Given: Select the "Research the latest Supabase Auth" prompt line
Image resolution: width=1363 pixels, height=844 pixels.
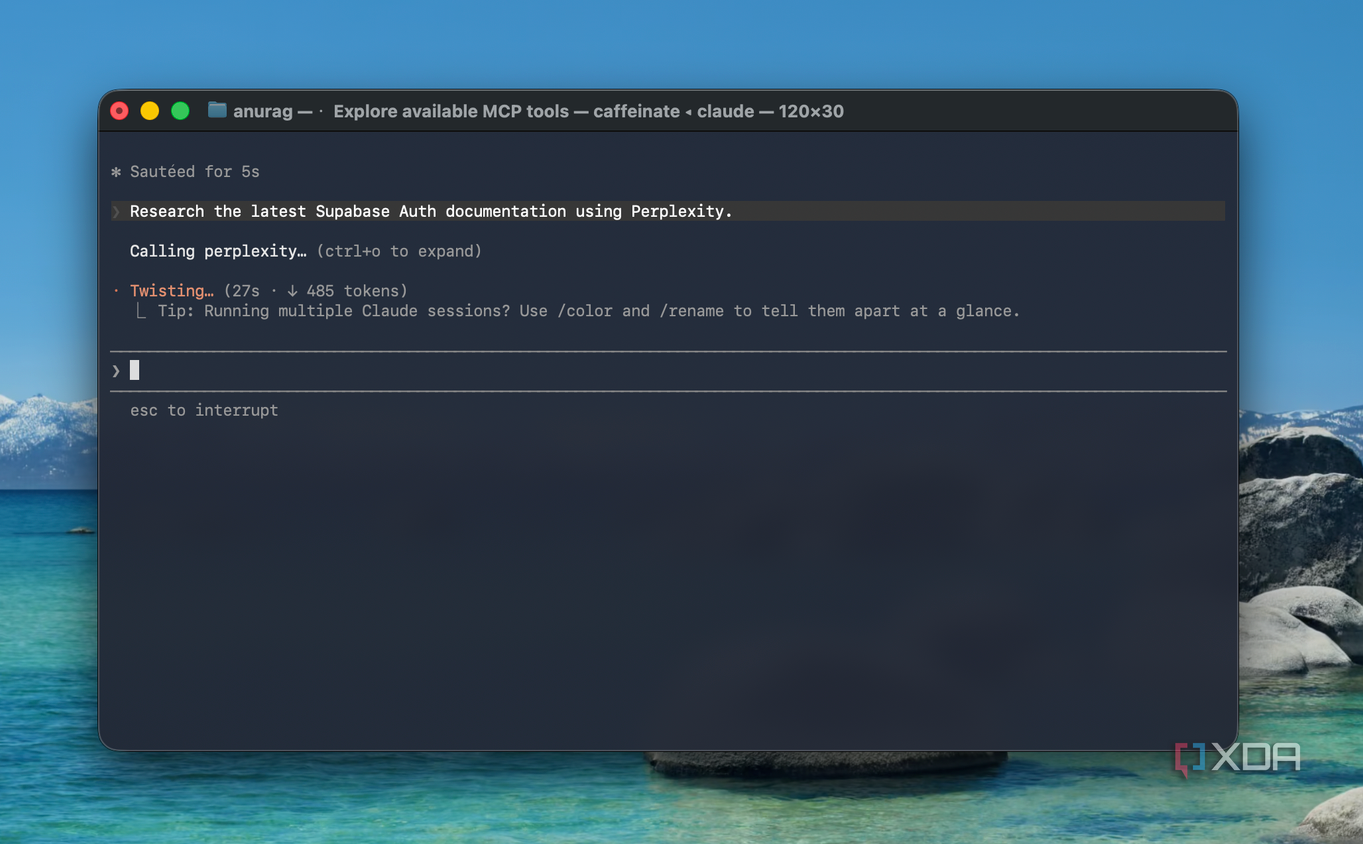Looking at the screenshot, I should pyautogui.click(x=668, y=211).
